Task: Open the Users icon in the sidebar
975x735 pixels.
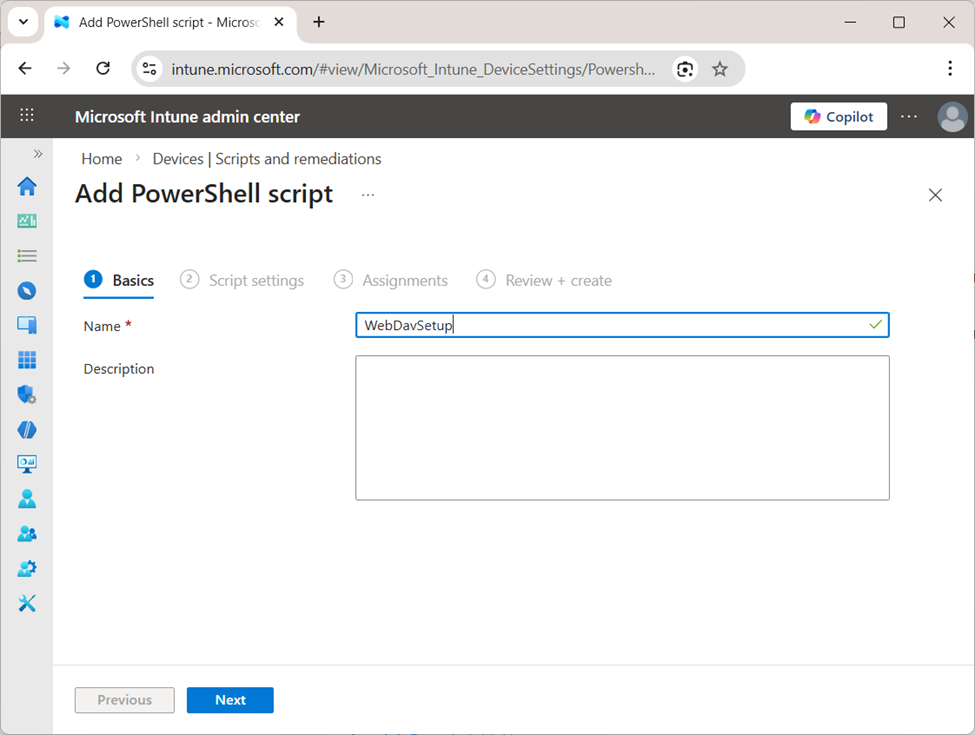Action: [x=27, y=498]
